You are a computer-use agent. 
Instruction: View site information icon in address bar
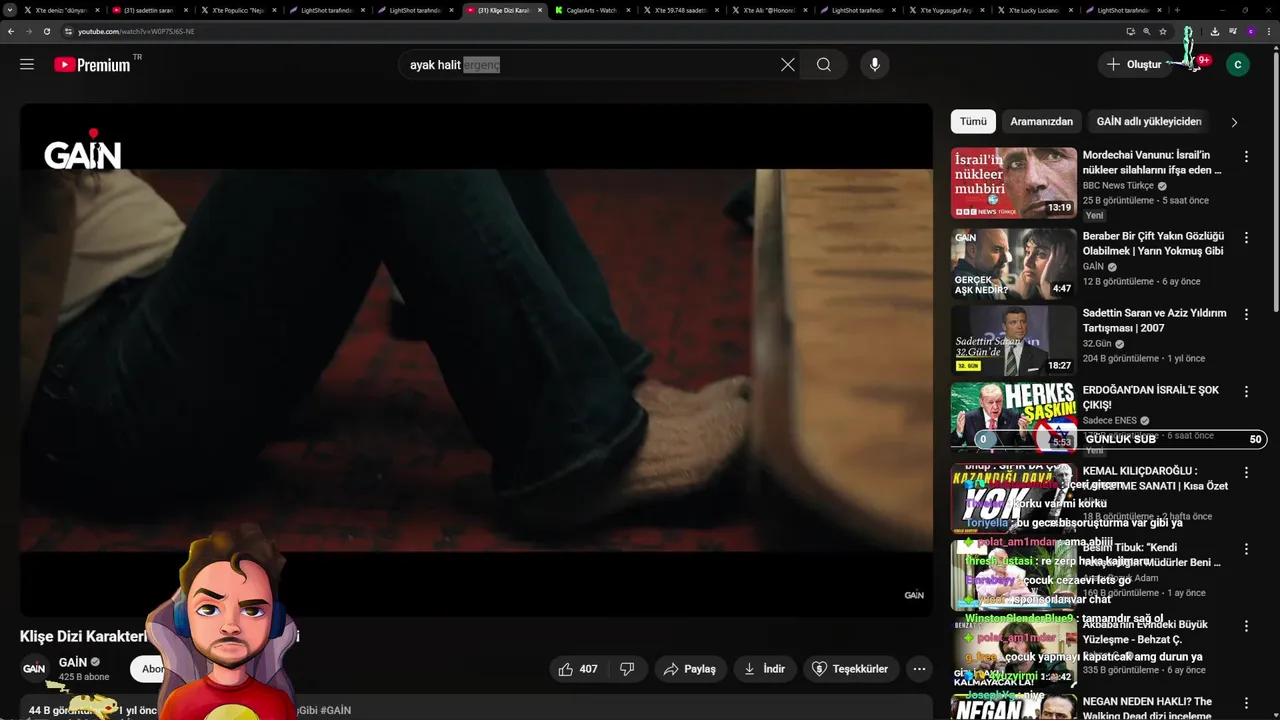(68, 31)
